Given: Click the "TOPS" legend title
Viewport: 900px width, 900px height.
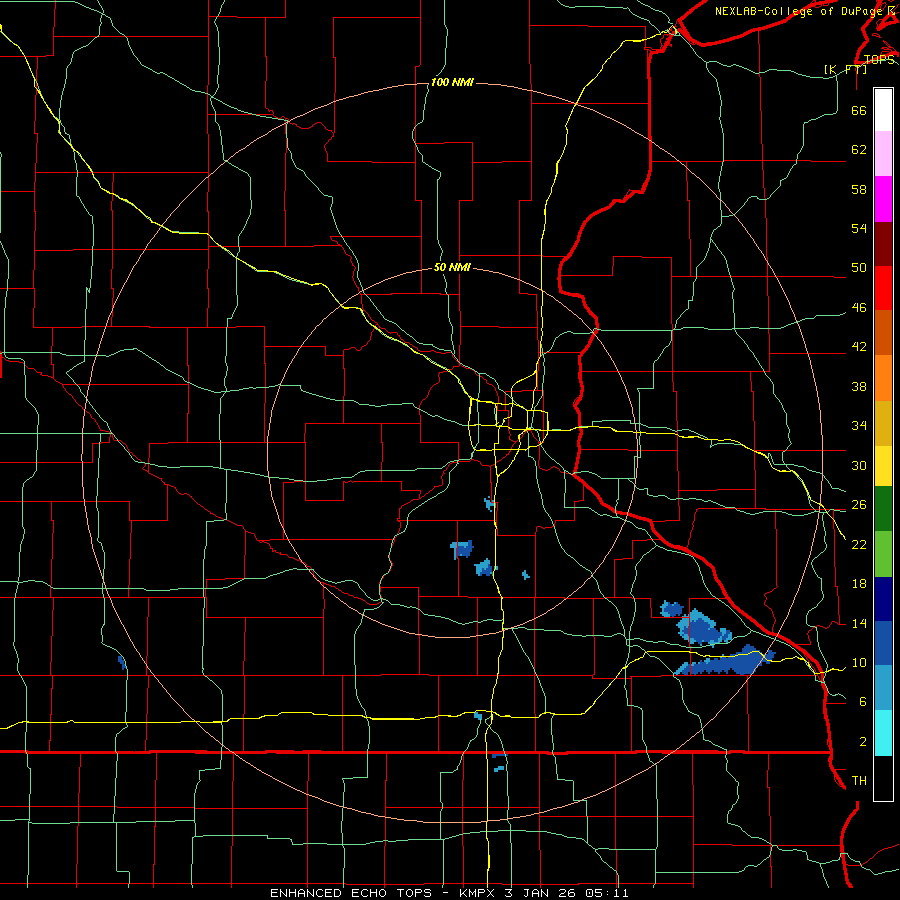Looking at the screenshot, I should tap(879, 60).
